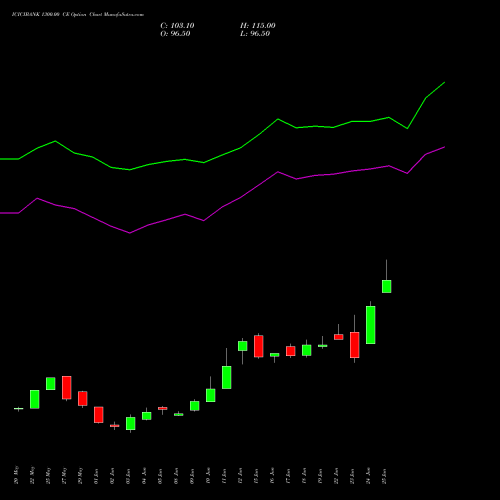Image resolution: width=500 pixels, height=500 pixels.
Task: Click the 11 Jun date label
Action: click(x=225, y=476)
